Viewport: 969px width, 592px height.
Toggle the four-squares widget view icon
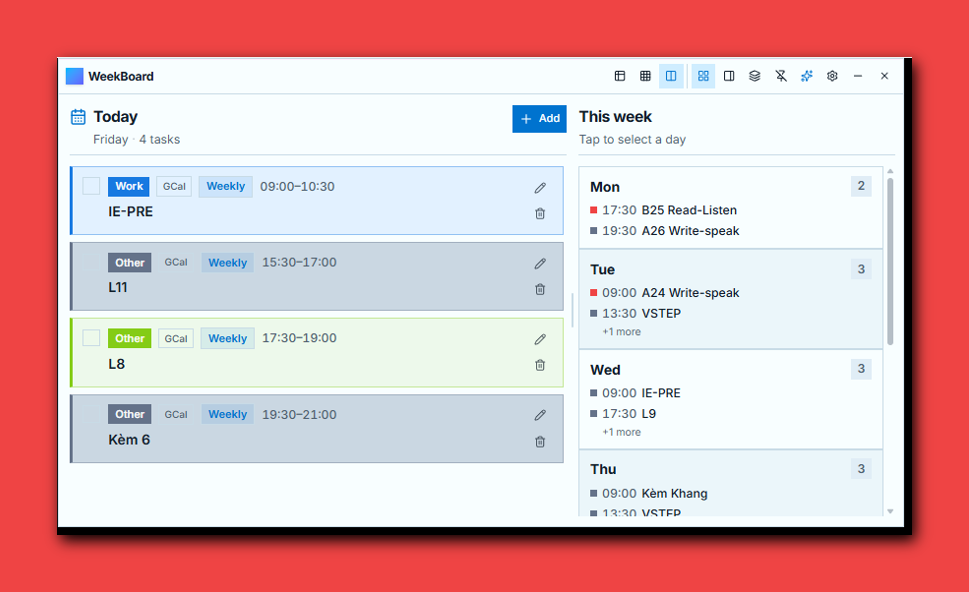click(703, 76)
